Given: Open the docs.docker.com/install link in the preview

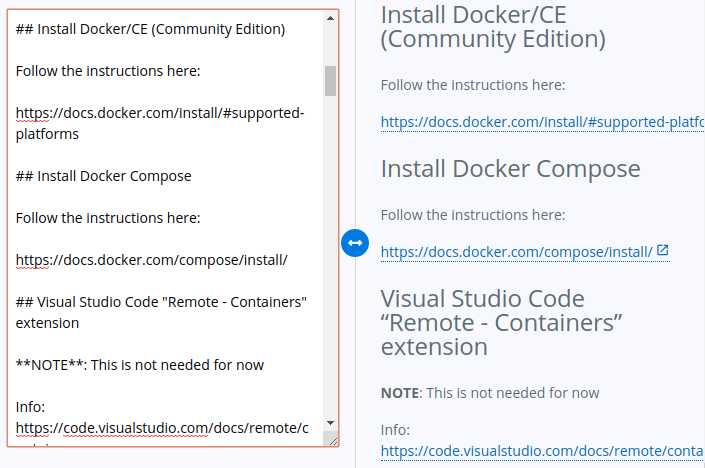Looking at the screenshot, I should 542,122.
